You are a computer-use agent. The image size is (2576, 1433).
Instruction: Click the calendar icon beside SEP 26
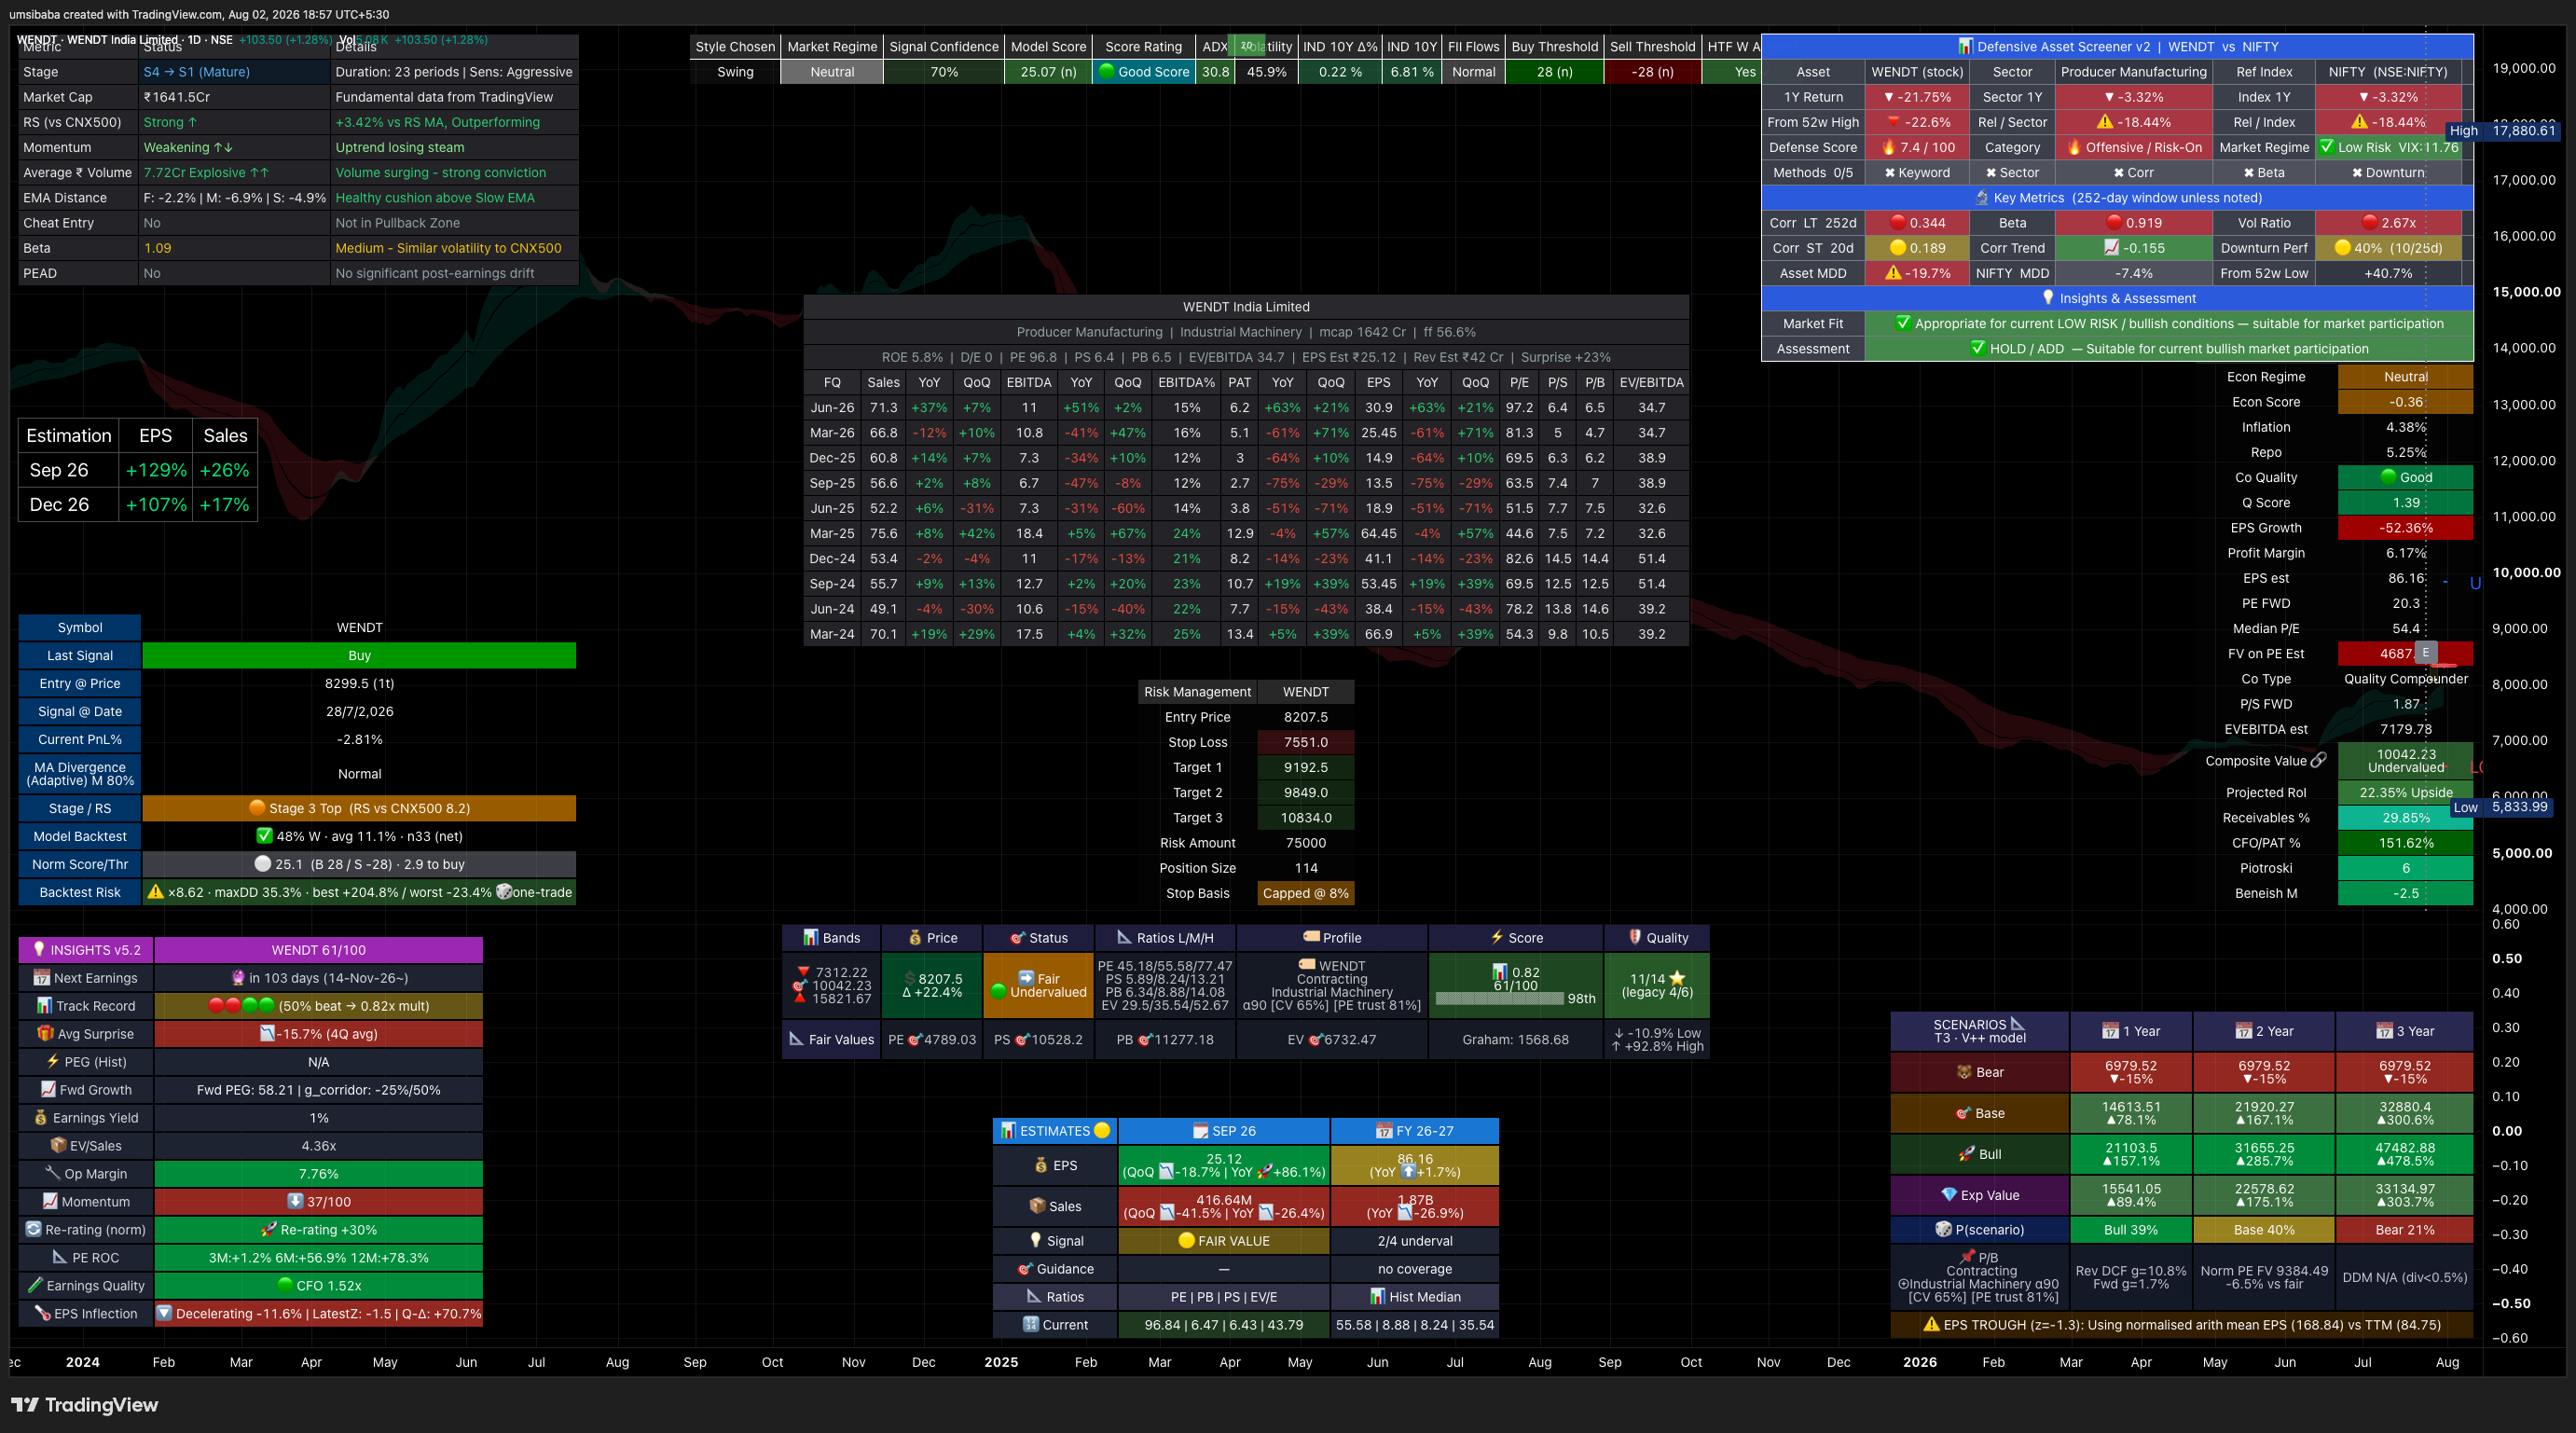[1200, 1130]
